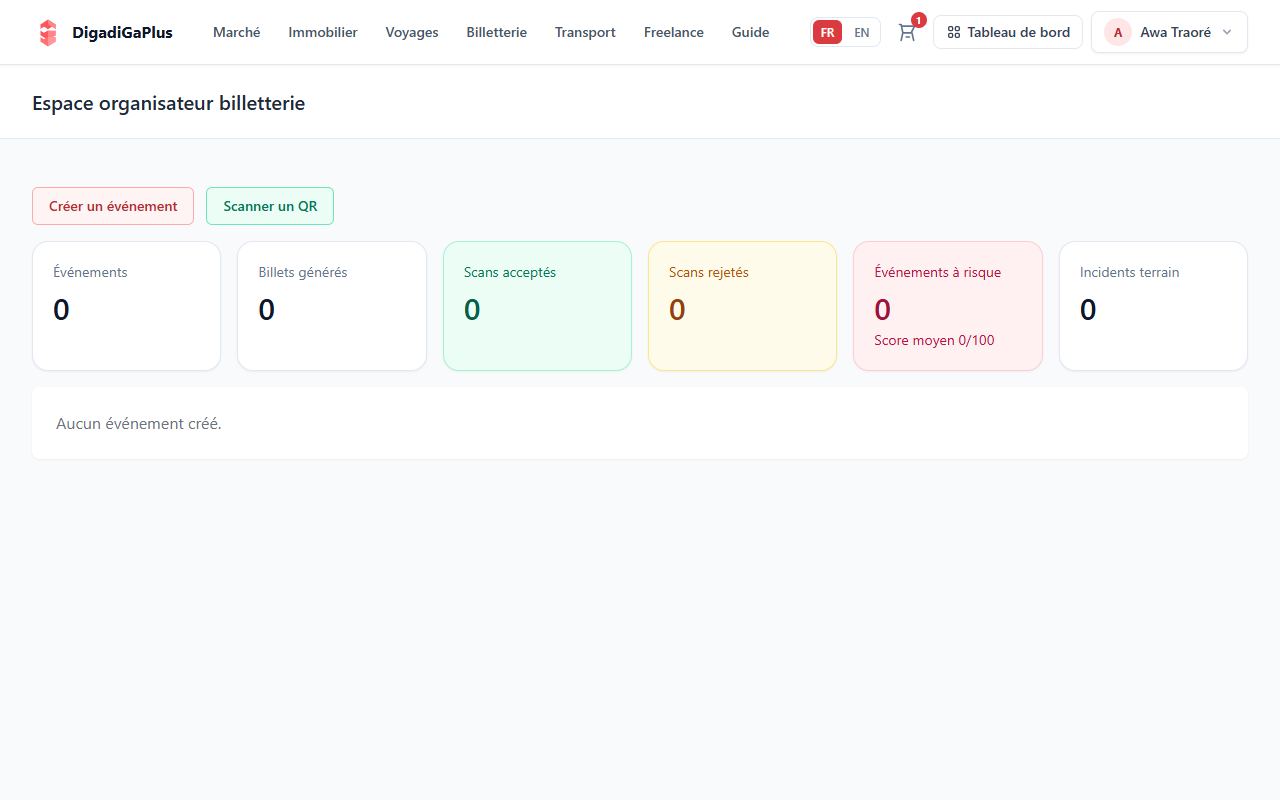Click the Score moyen 0/100 text
This screenshot has width=1280, height=800.
click(934, 340)
